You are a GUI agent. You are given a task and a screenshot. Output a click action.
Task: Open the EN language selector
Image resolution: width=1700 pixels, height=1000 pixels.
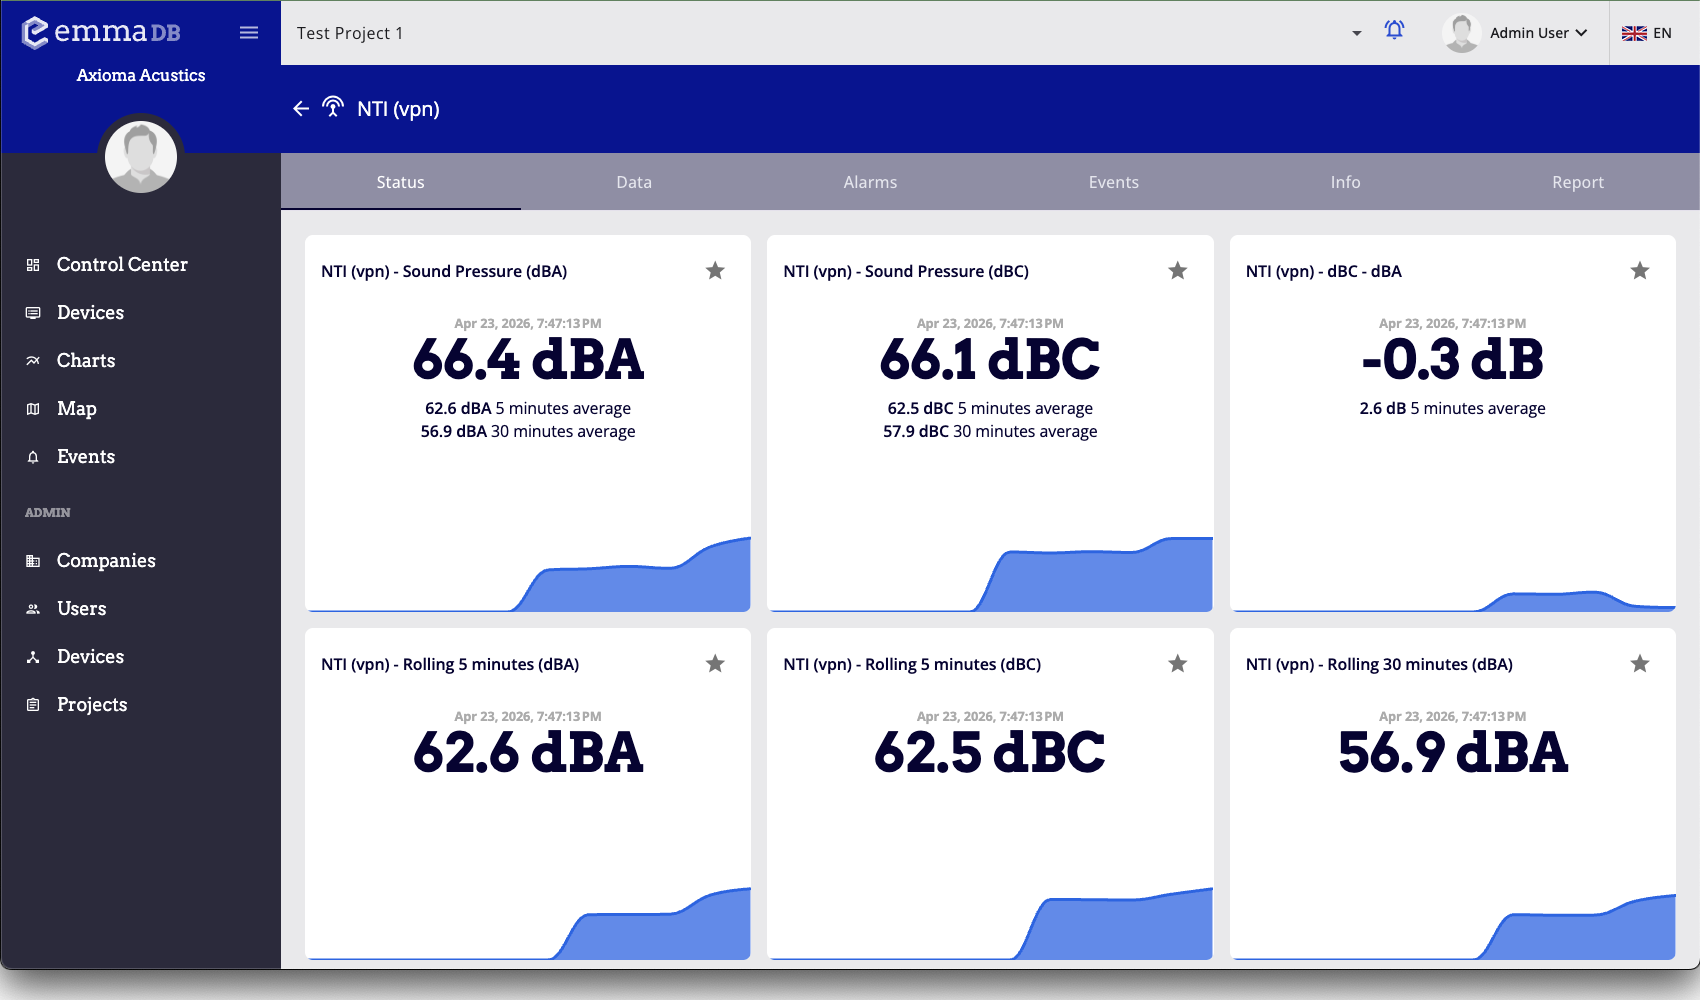[x=1648, y=32]
